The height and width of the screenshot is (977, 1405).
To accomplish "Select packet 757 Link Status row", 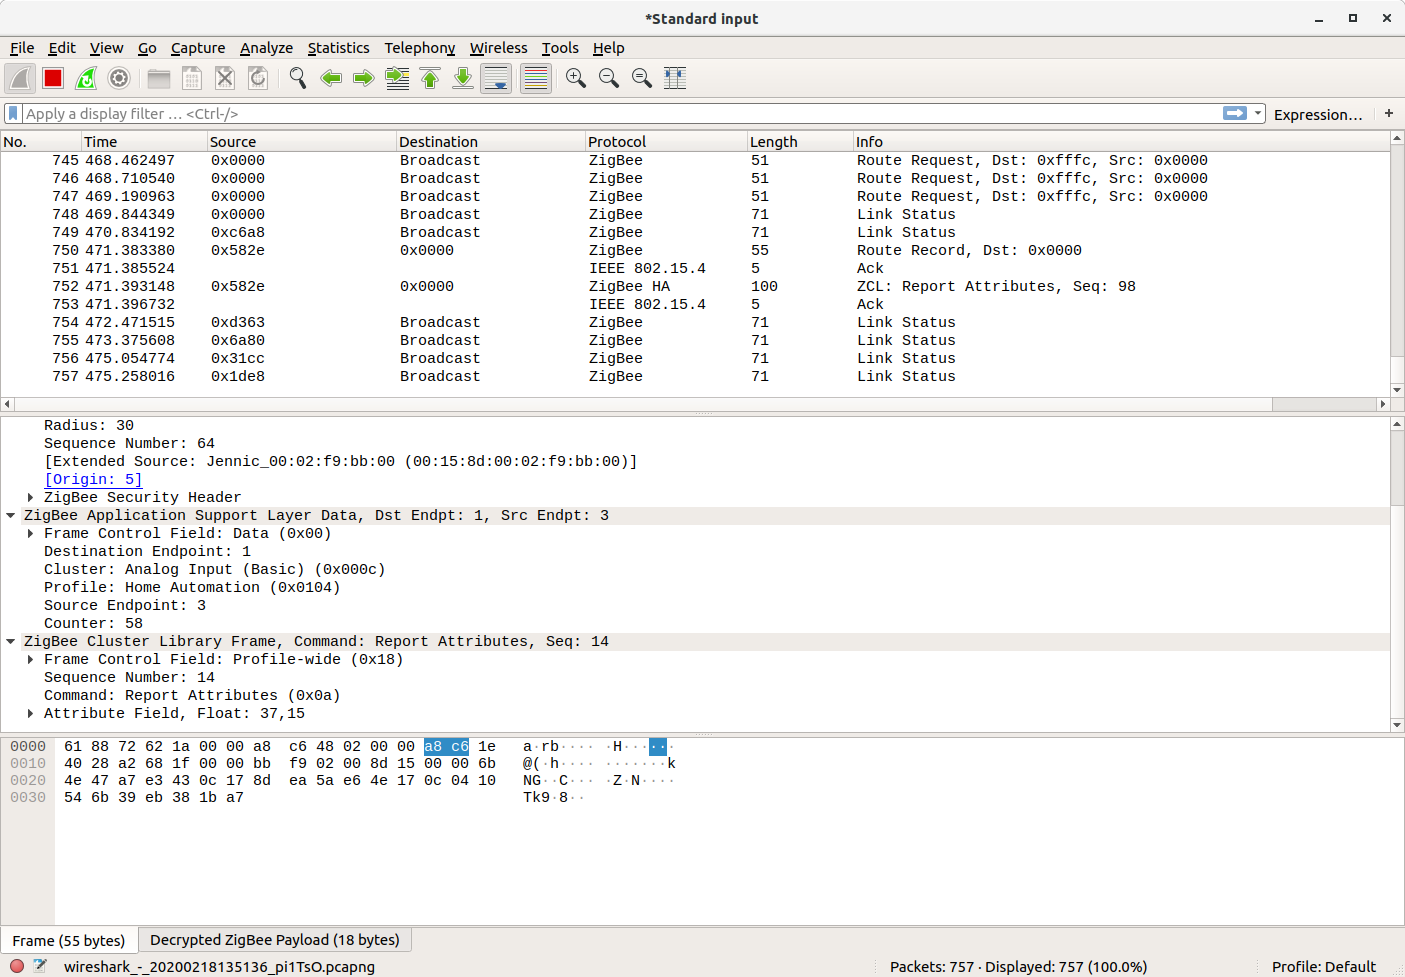I will [695, 376].
